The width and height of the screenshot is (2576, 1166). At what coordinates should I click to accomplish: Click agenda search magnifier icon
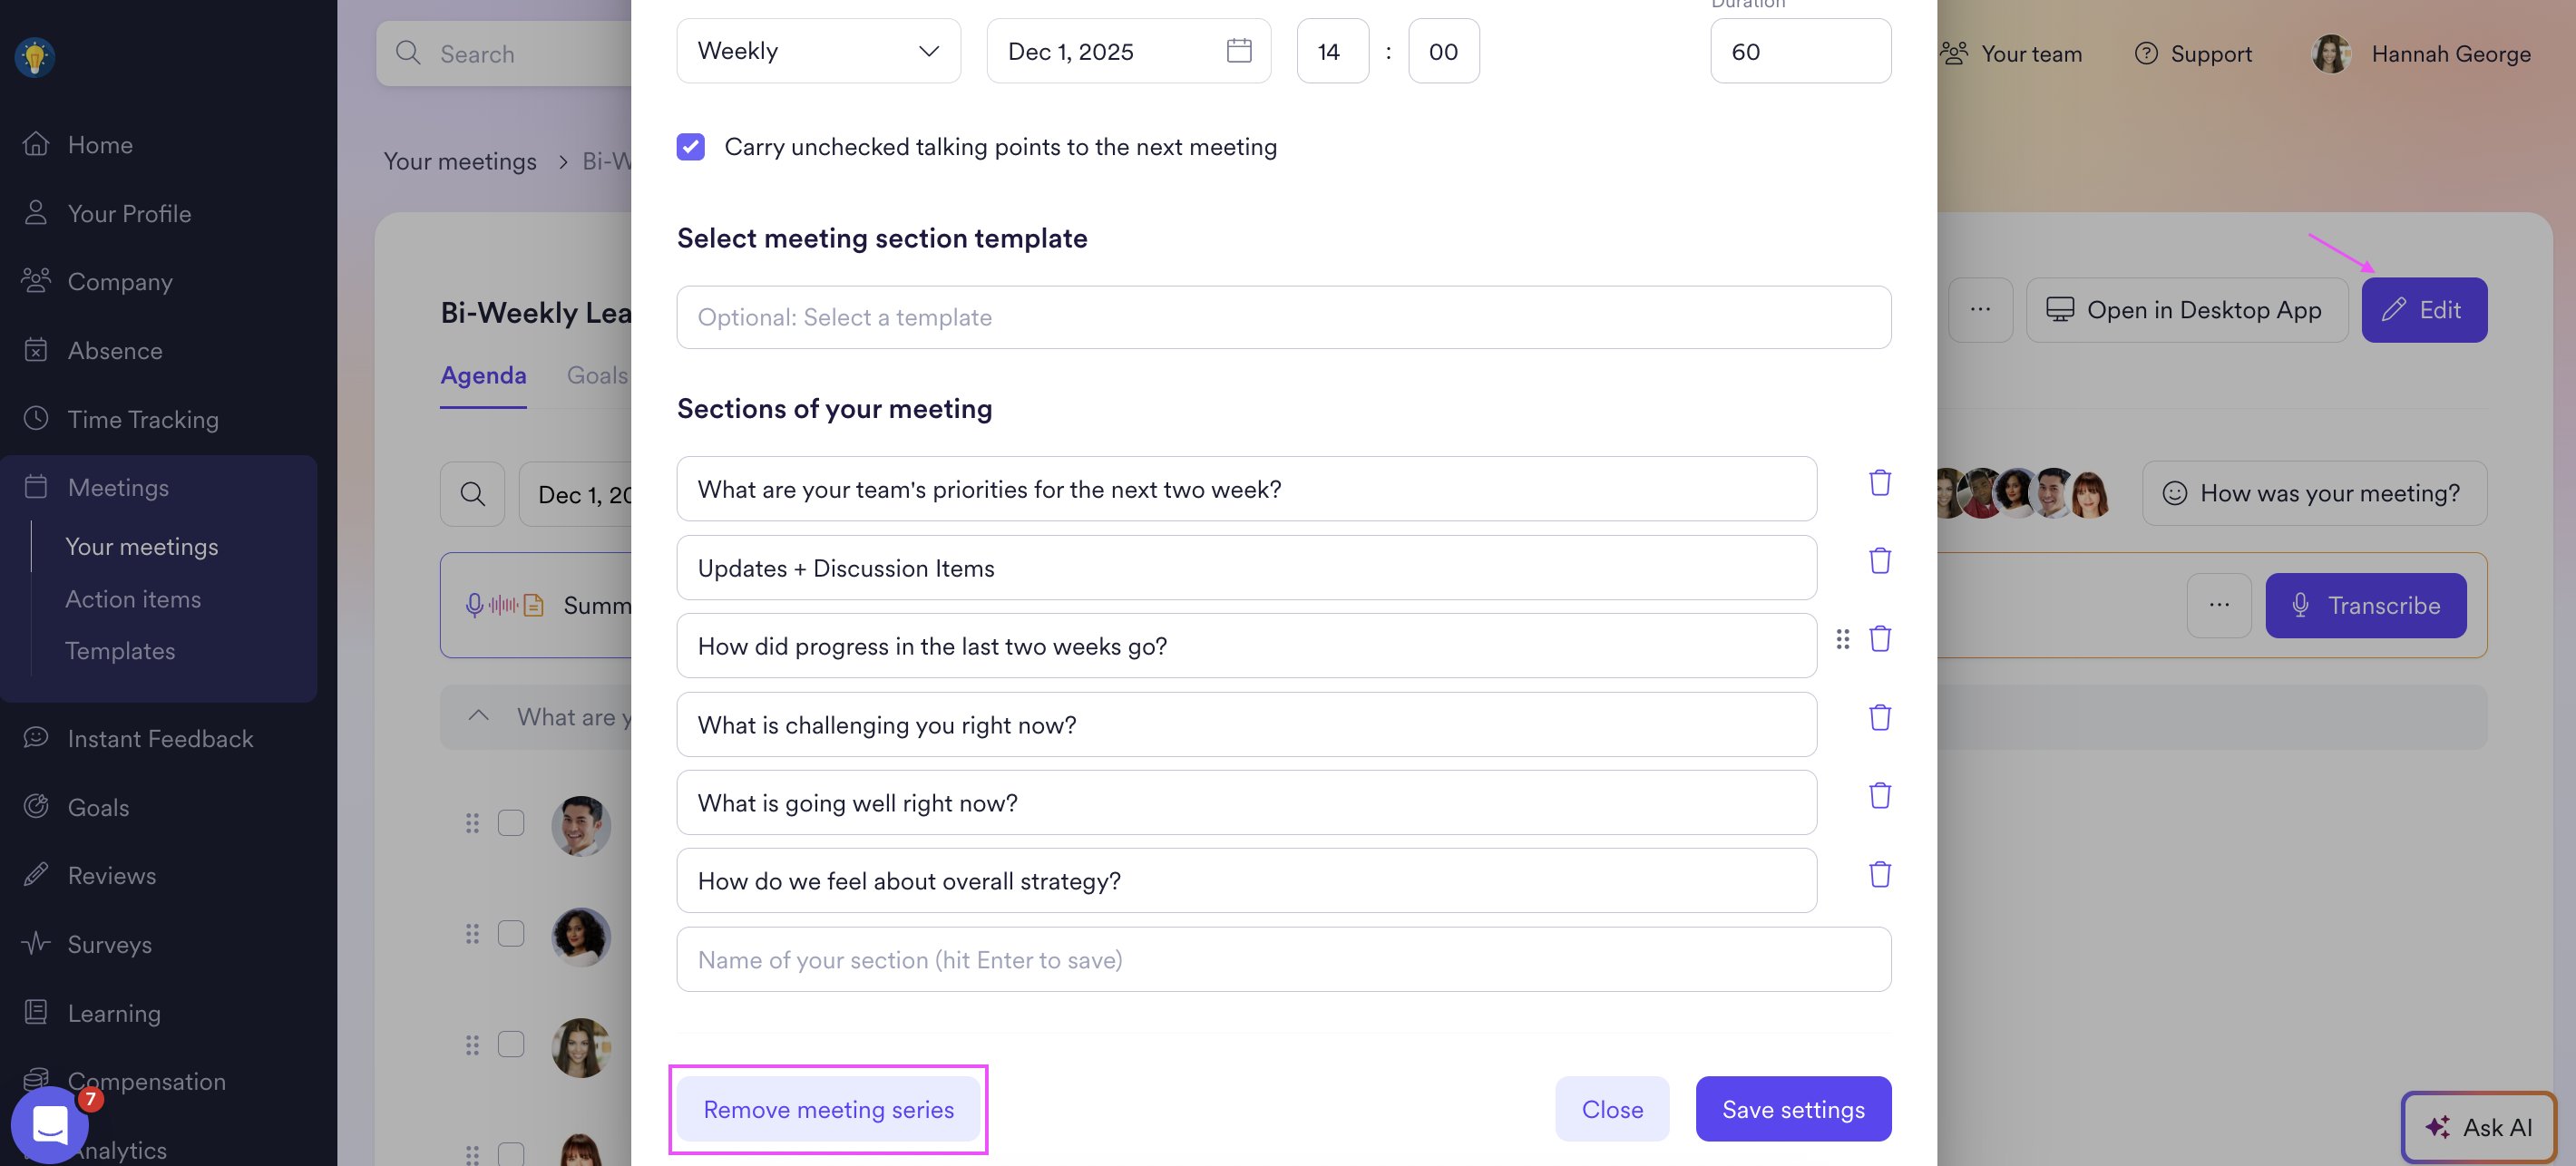[472, 494]
